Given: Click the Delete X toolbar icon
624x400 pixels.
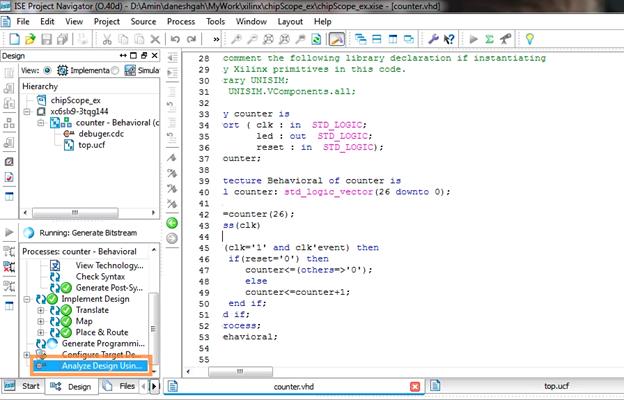Looking at the screenshot, I should coord(155,39).
